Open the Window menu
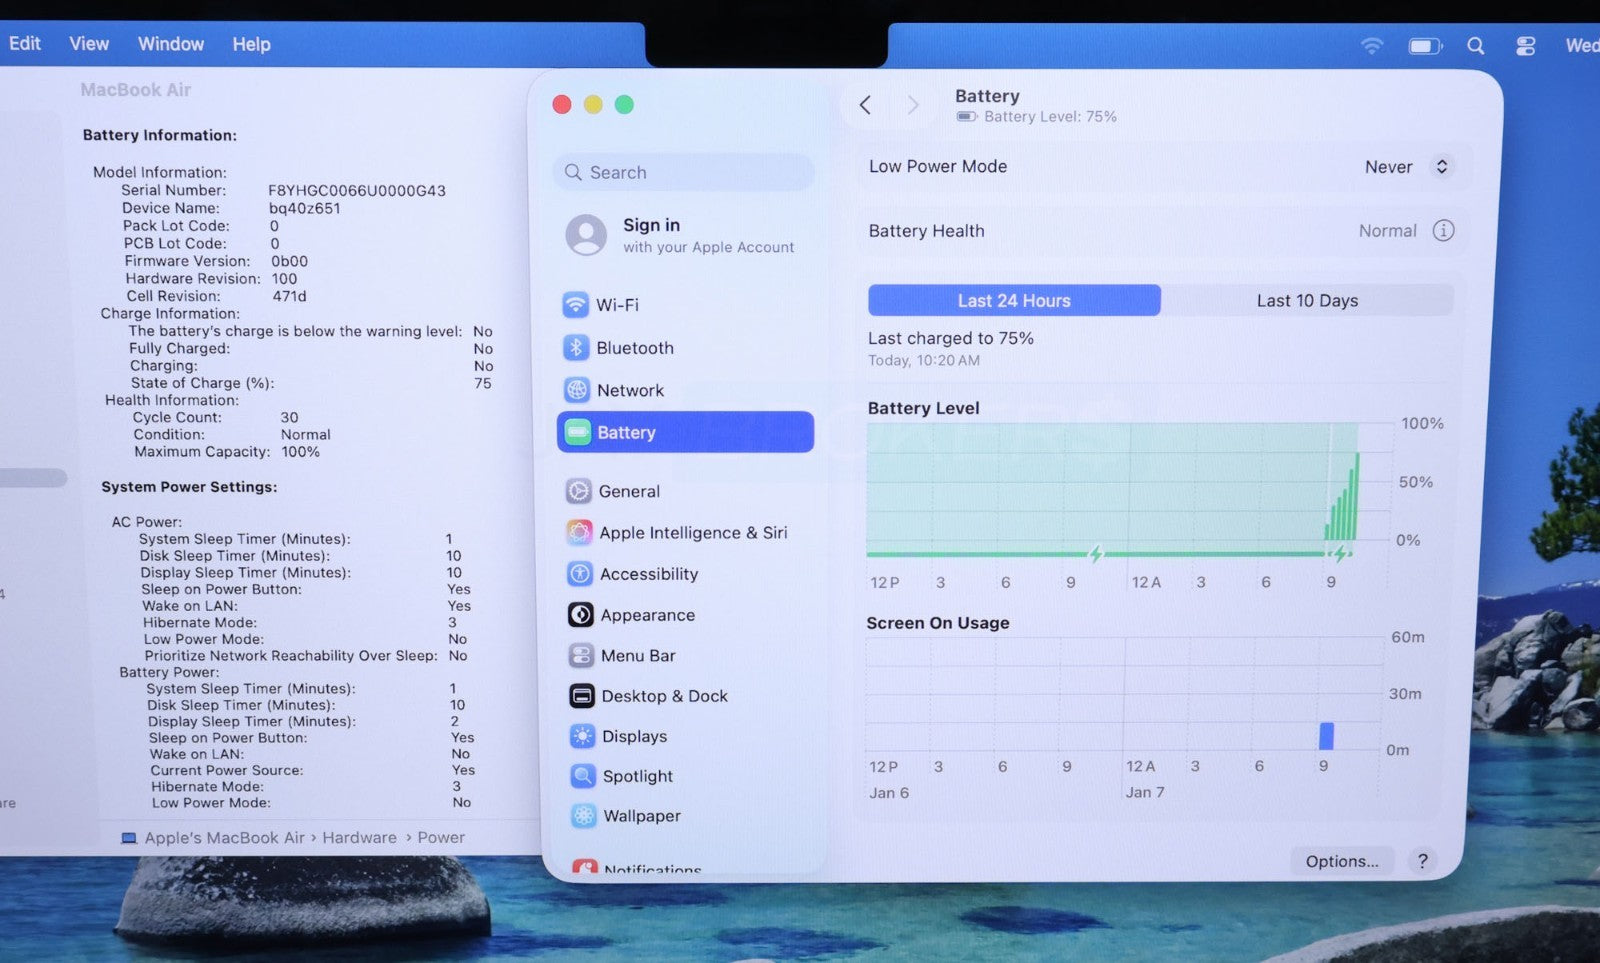The width and height of the screenshot is (1600, 963). (x=170, y=44)
